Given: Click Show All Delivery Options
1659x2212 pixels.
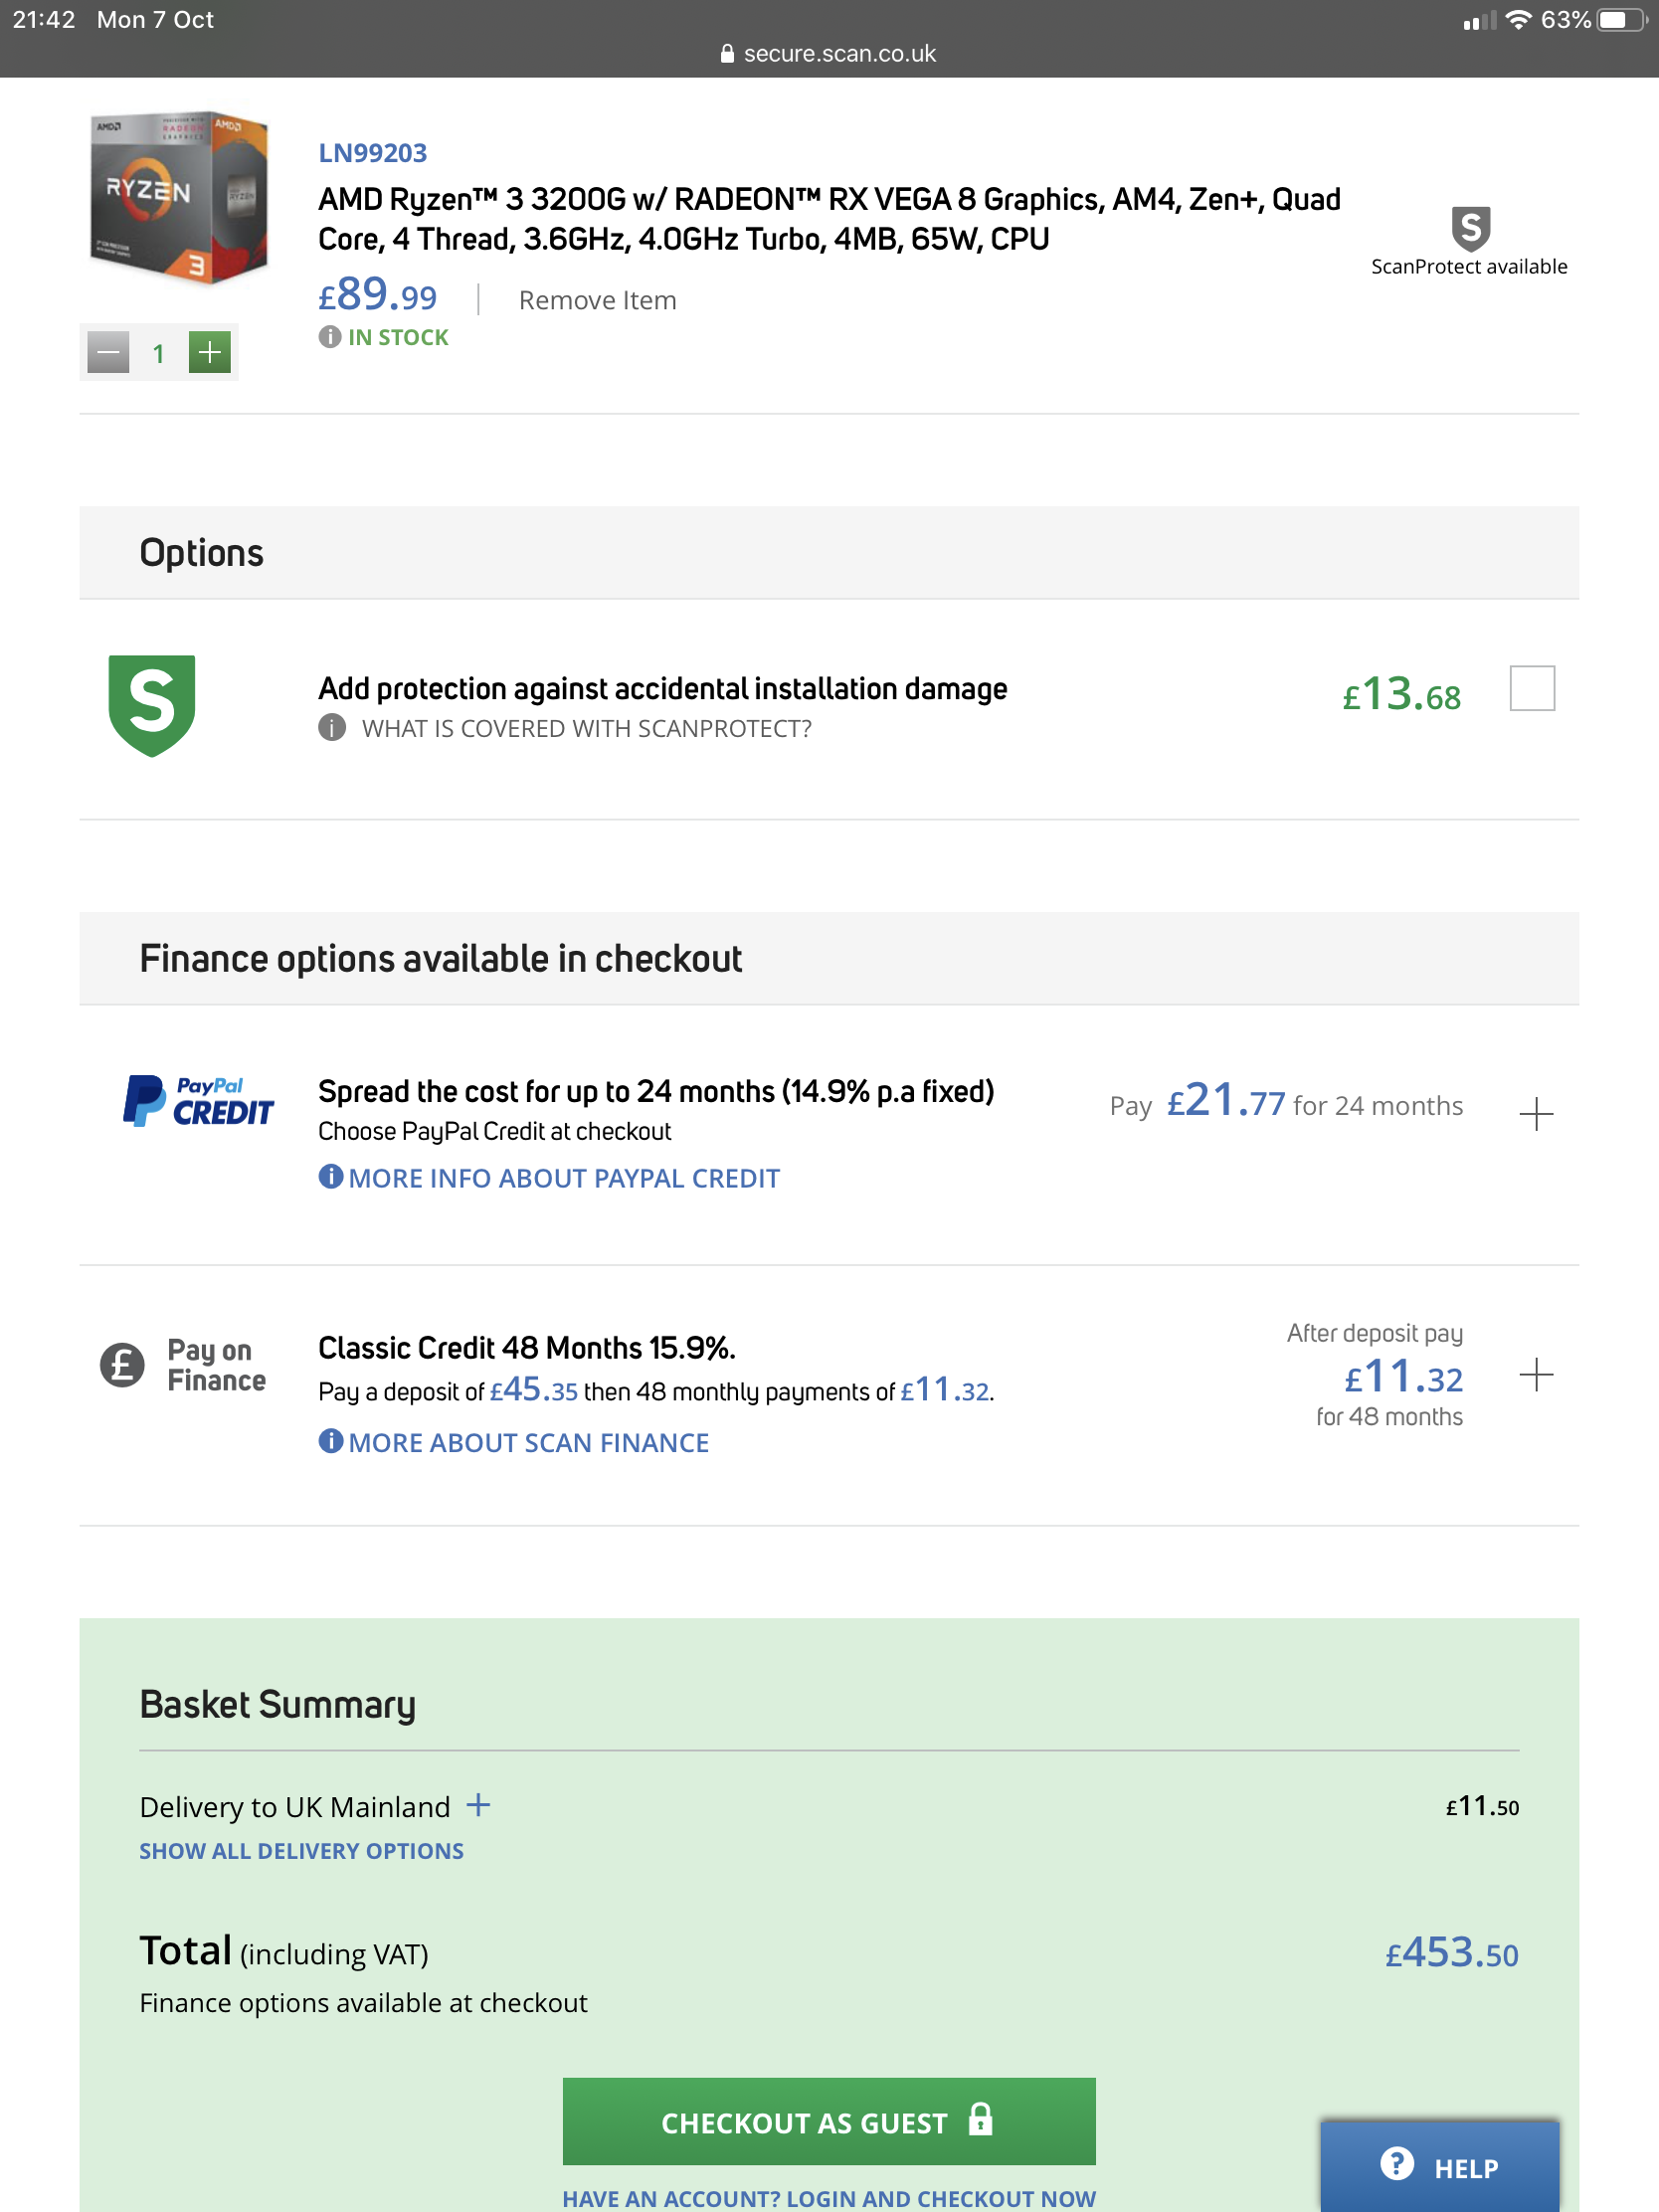Looking at the screenshot, I should 301,1851.
